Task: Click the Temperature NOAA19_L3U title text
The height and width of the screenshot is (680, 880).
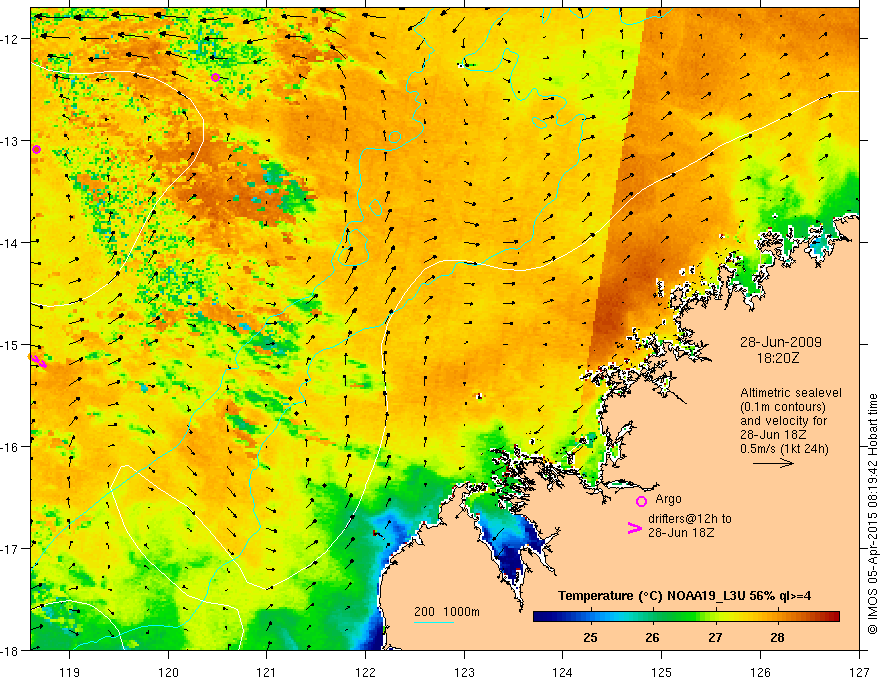Action: tap(684, 596)
